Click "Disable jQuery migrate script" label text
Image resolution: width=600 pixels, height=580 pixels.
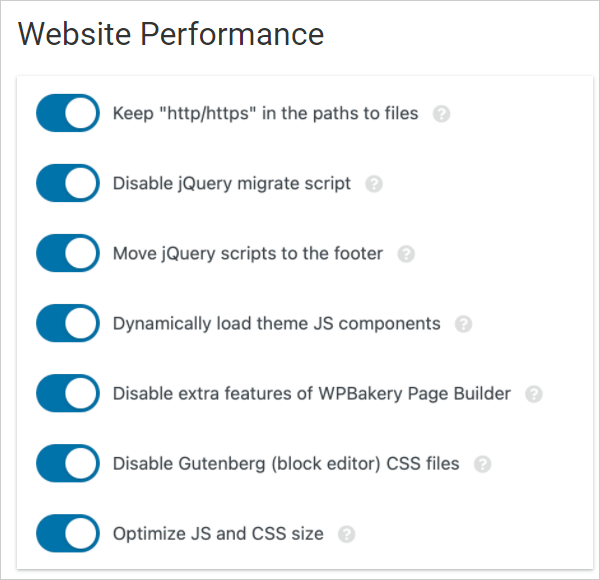[x=232, y=184]
